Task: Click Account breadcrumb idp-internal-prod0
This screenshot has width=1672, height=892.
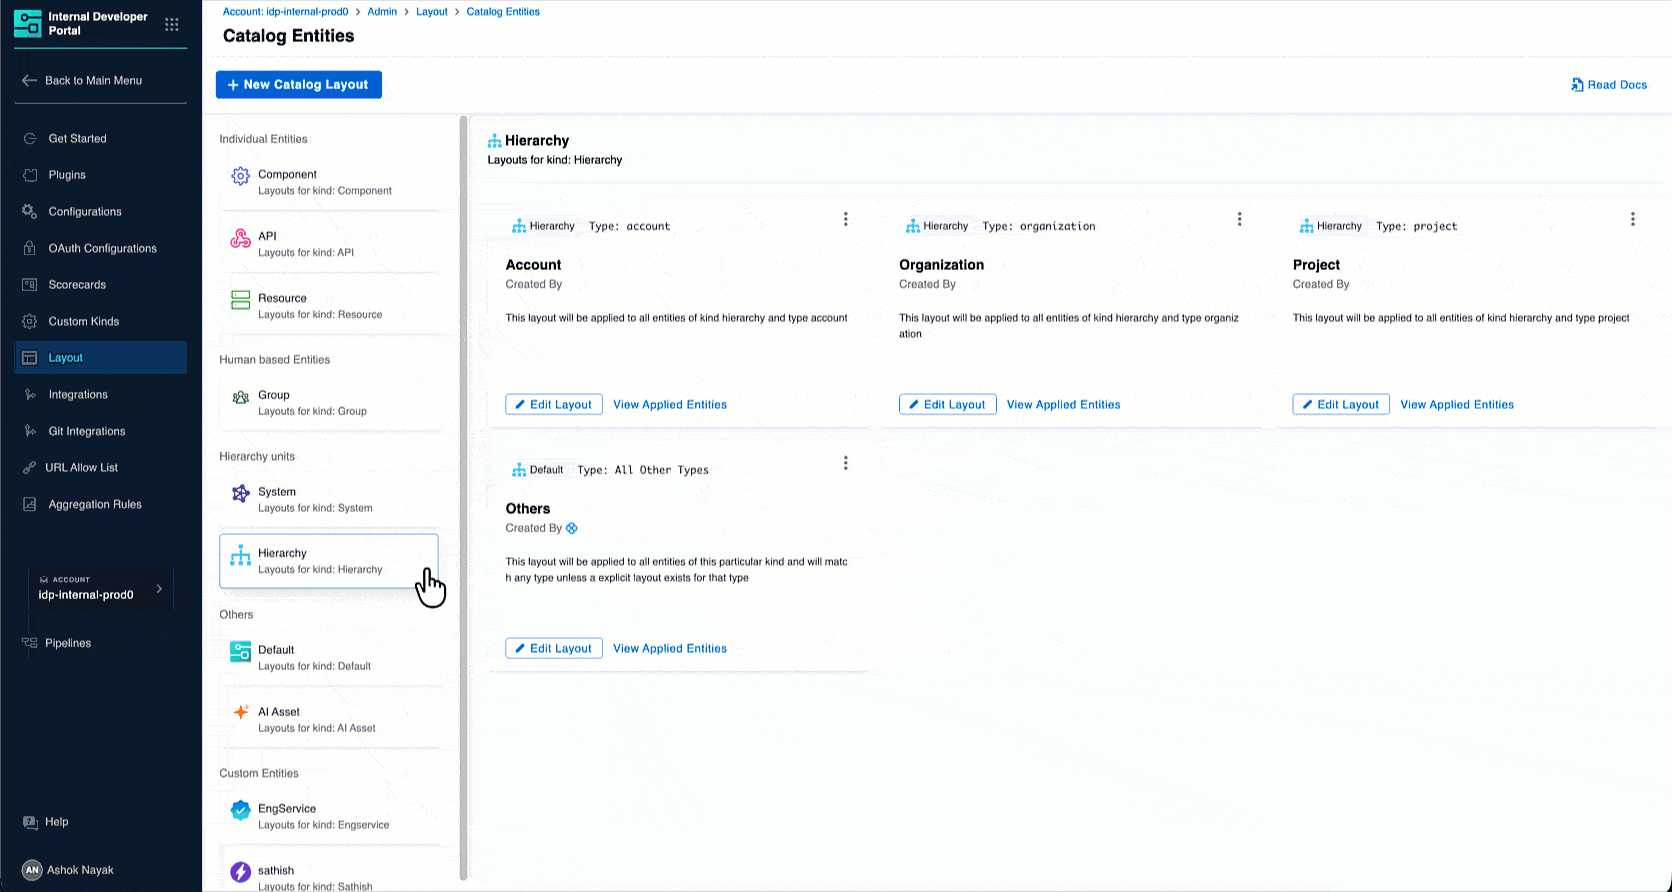Action: [x=285, y=12]
